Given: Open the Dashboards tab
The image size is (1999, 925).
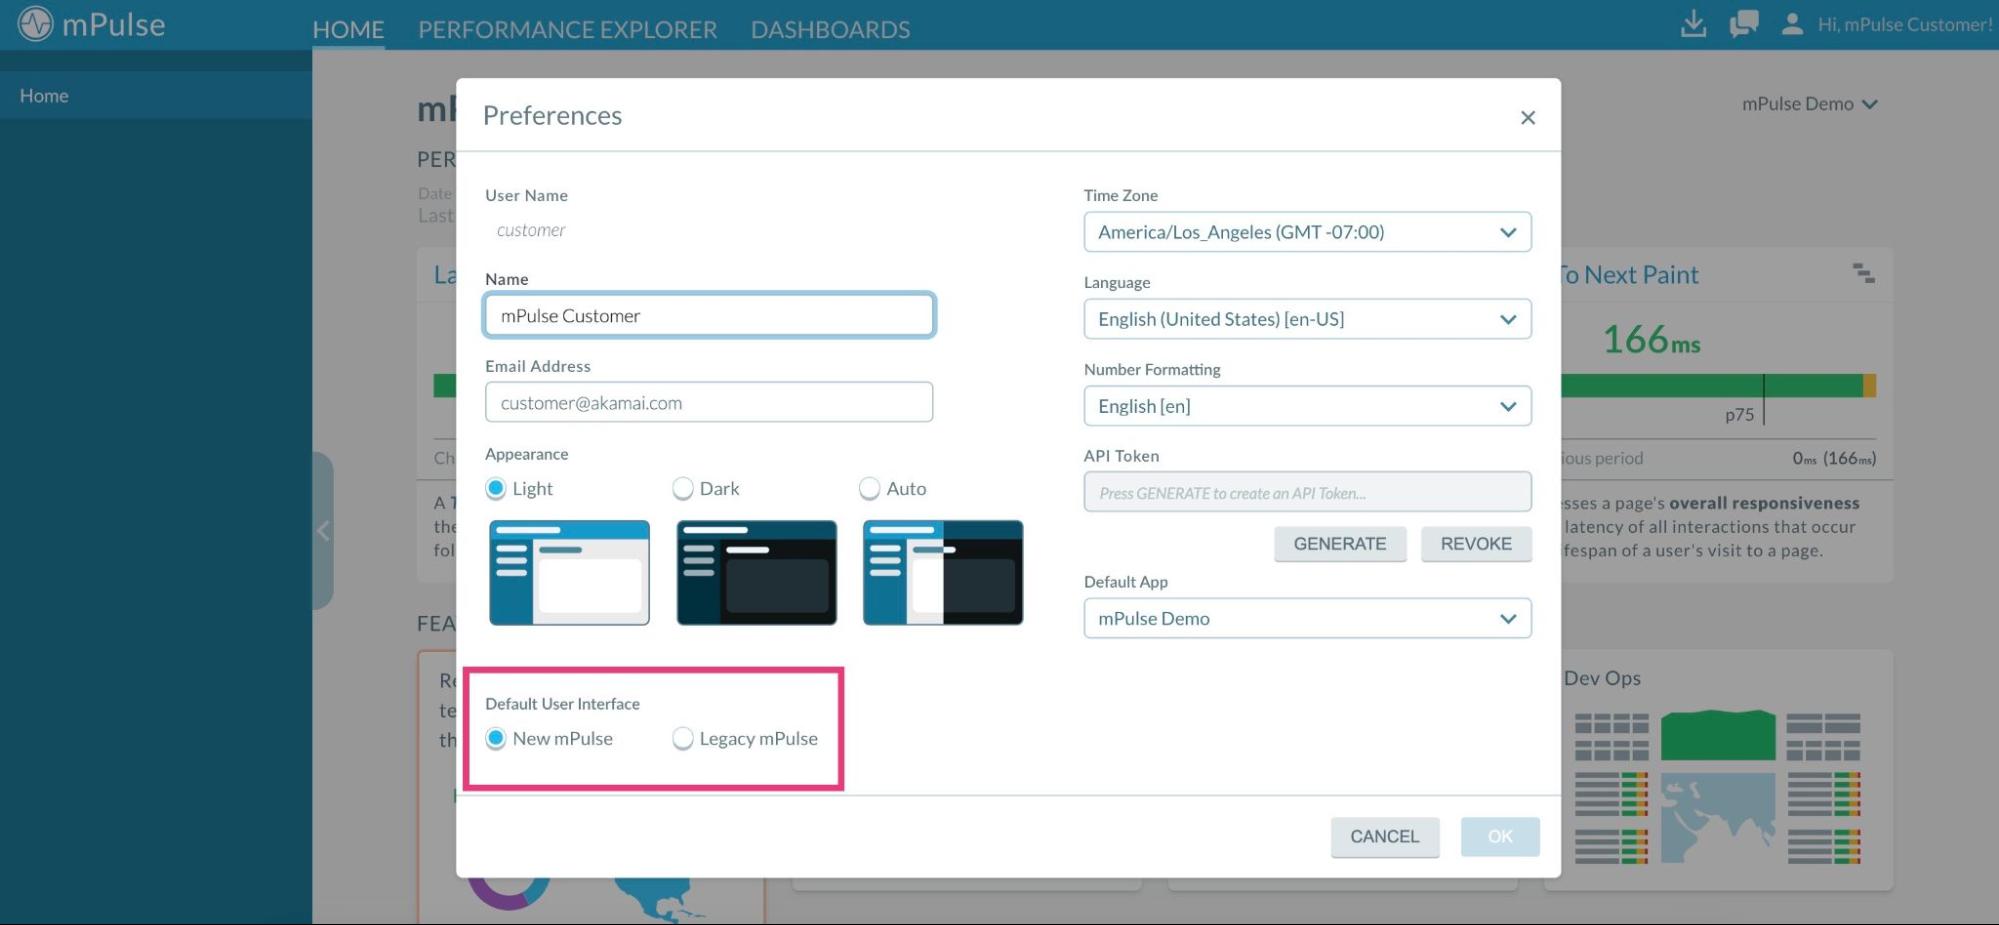Looking at the screenshot, I should (x=830, y=29).
